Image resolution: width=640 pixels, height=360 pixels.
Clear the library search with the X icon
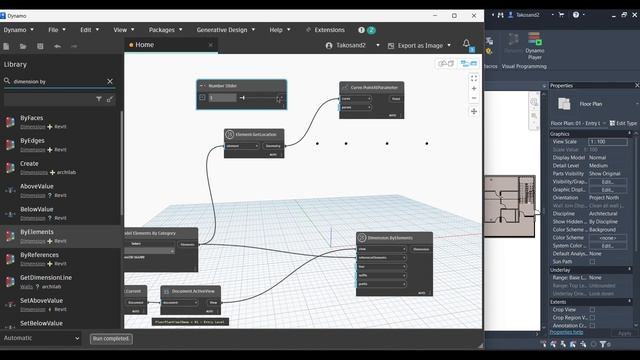tap(110, 82)
